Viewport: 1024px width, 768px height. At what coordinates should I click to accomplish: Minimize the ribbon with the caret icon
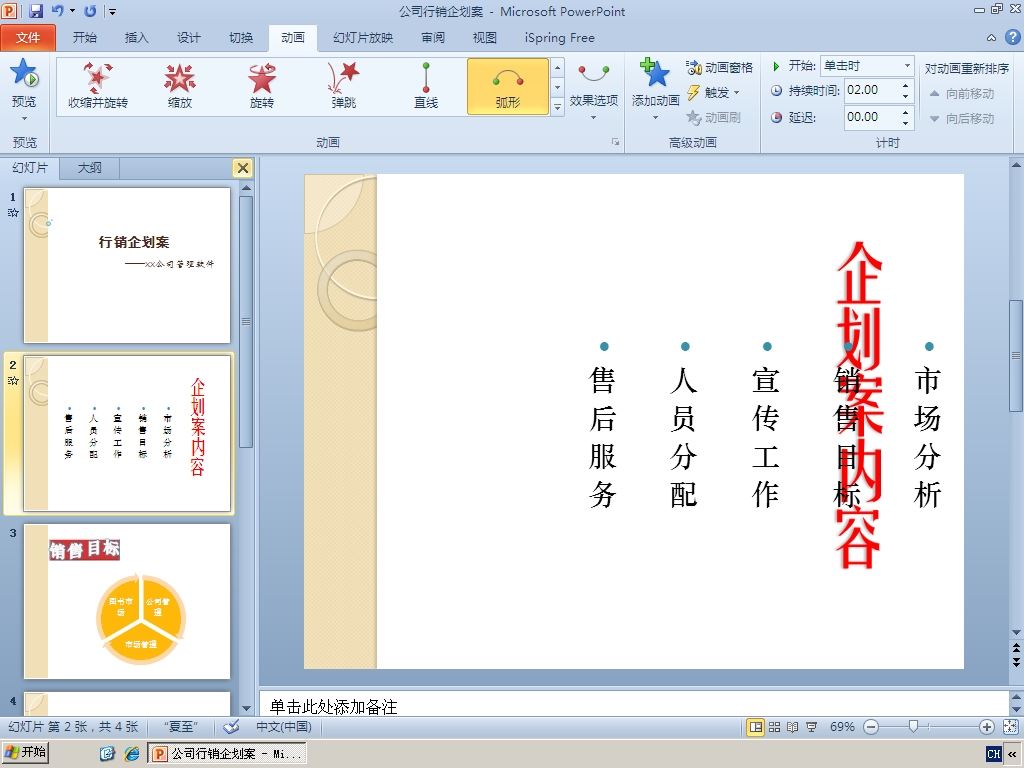coord(991,38)
